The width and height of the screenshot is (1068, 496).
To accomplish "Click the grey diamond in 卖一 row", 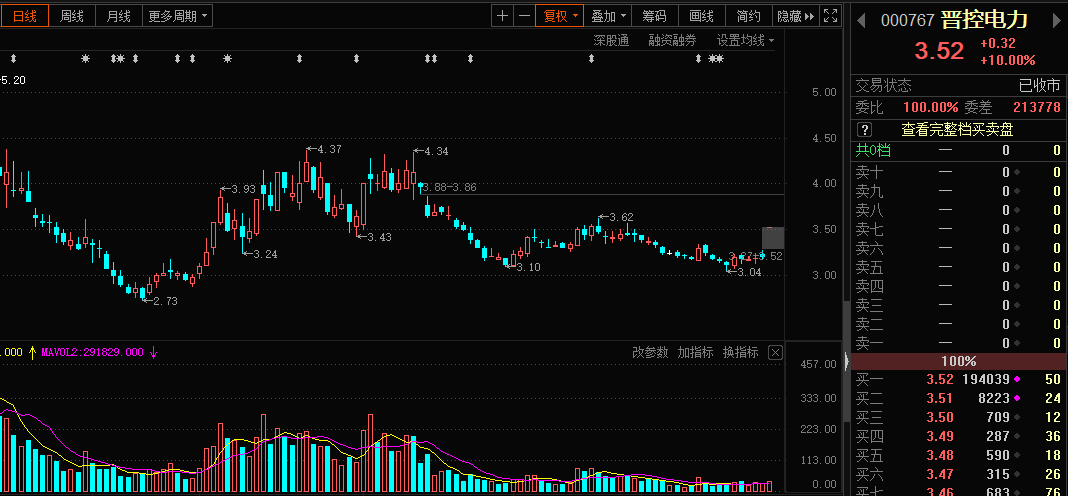I will click(1018, 343).
